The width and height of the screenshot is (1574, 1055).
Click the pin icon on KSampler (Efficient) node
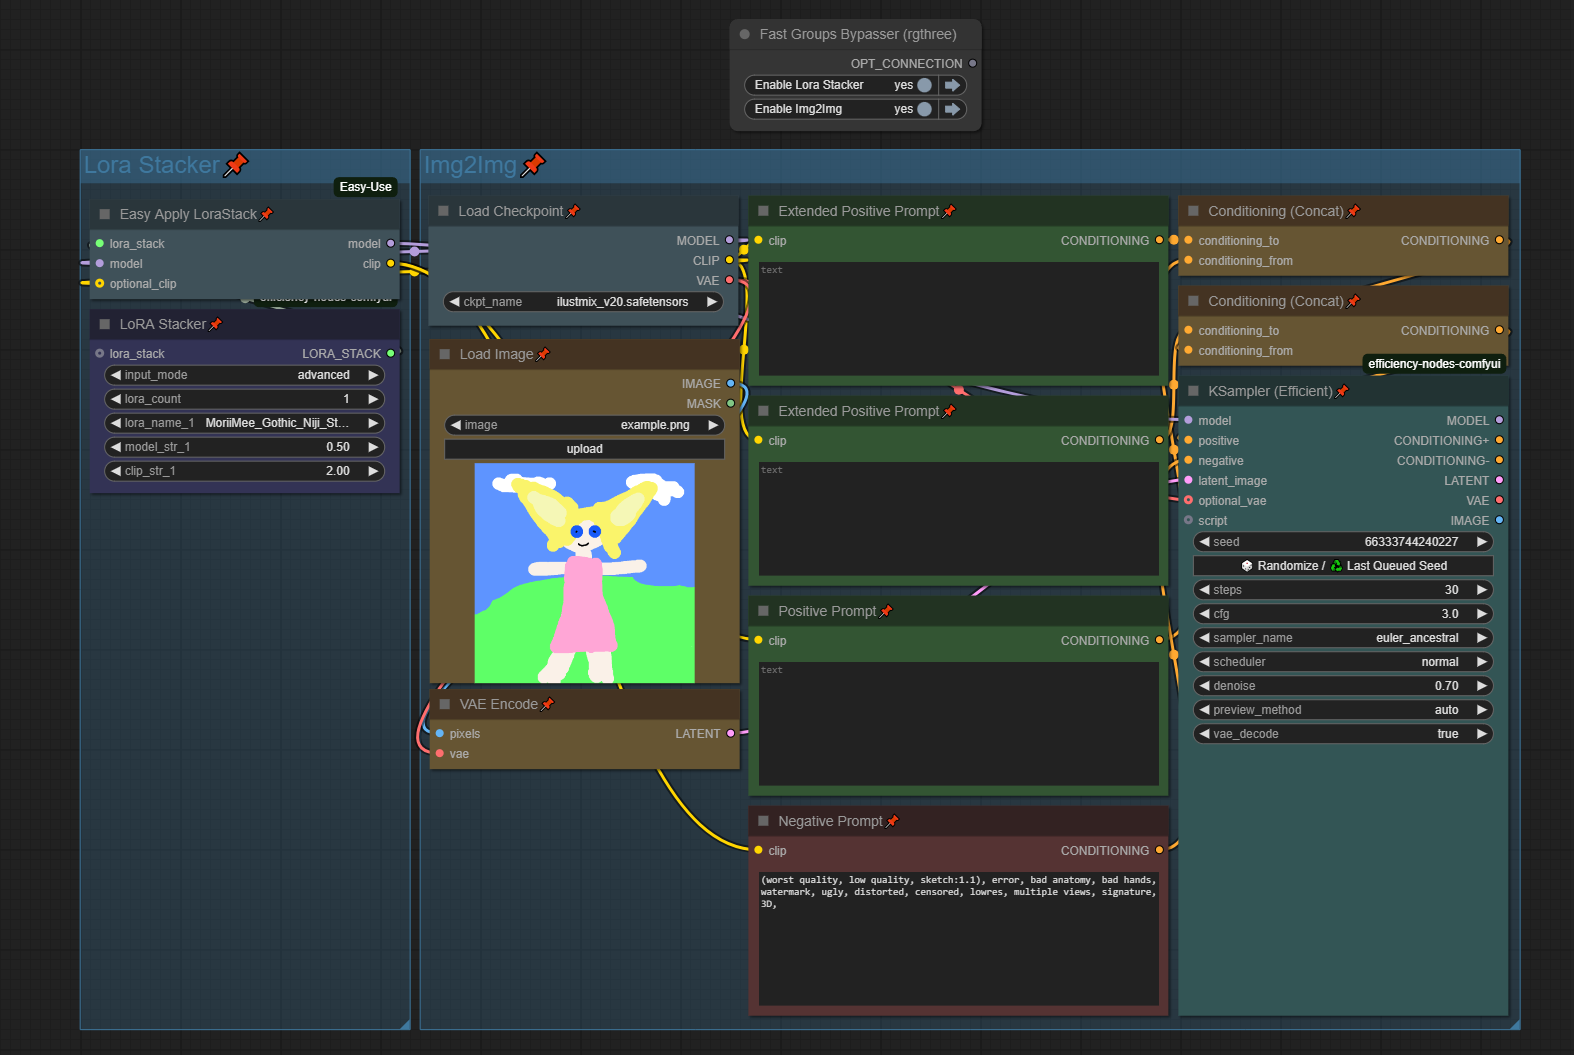[x=1342, y=392]
